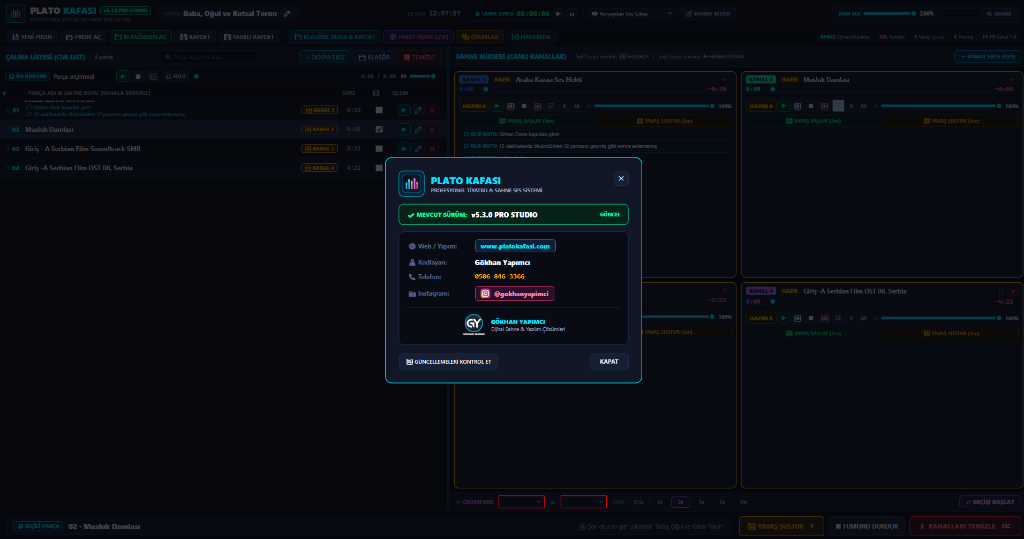Toggle SAHNE KİLİDİ stage lock
This screenshot has height=539, width=1024.
tap(708, 13)
